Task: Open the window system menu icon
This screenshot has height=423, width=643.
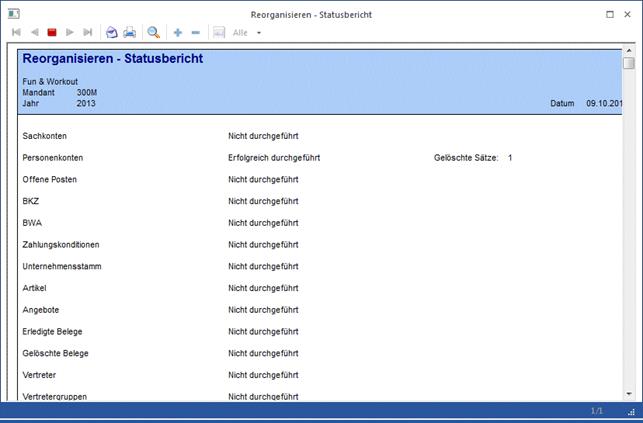Action: pos(10,14)
